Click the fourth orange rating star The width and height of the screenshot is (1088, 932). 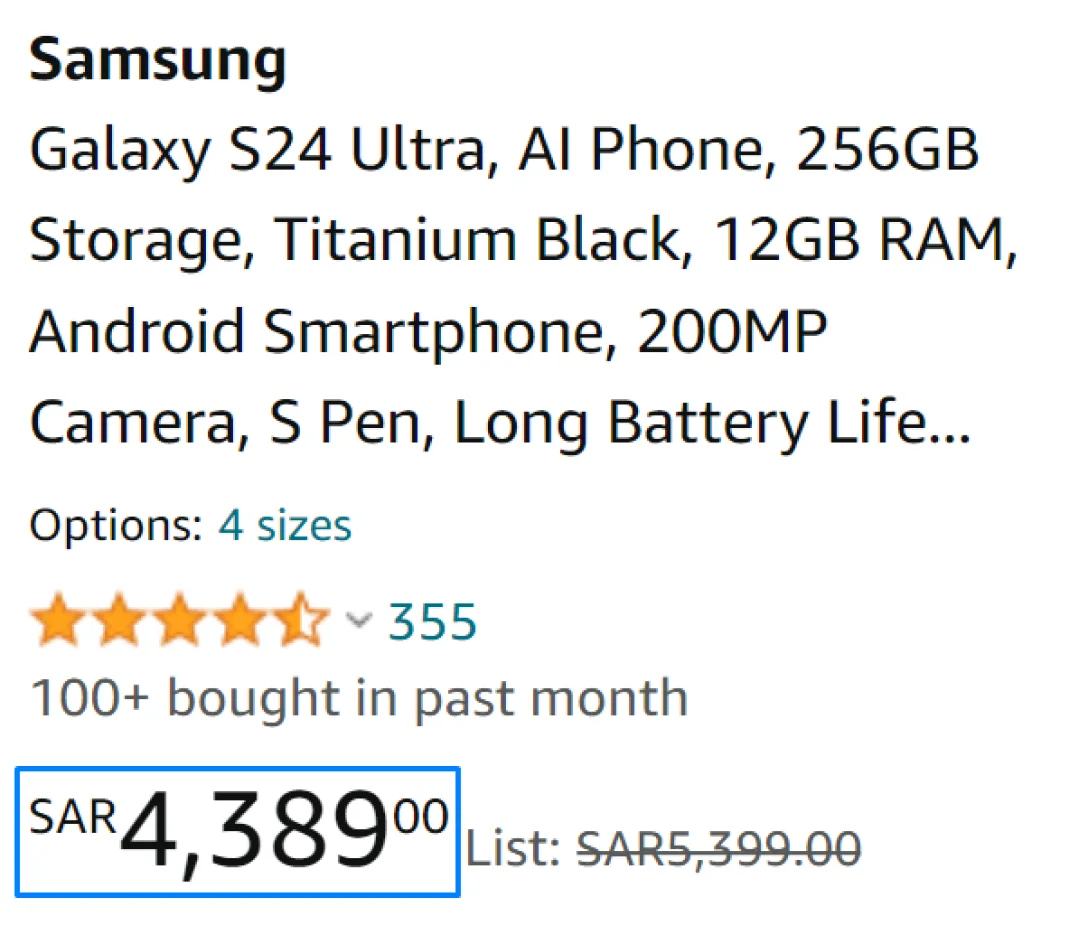coord(240,620)
